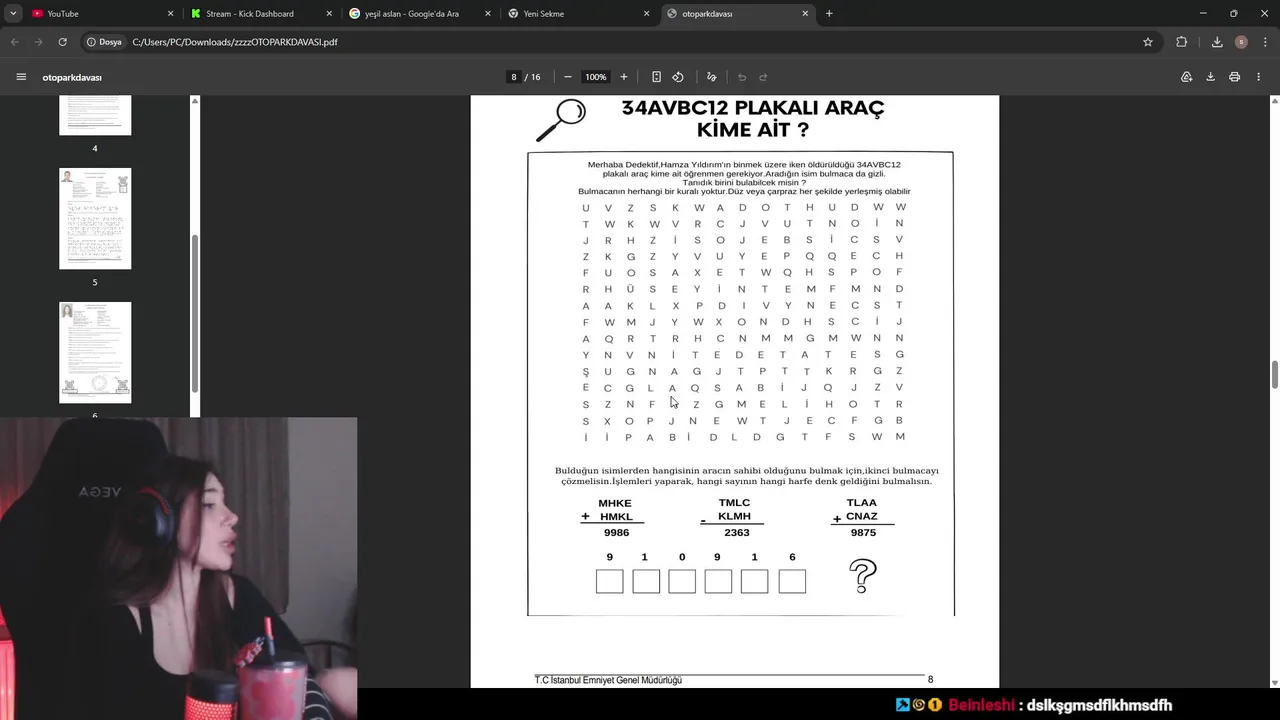The height and width of the screenshot is (720, 1280).
Task: Go forward to next page
Action: click(38, 42)
